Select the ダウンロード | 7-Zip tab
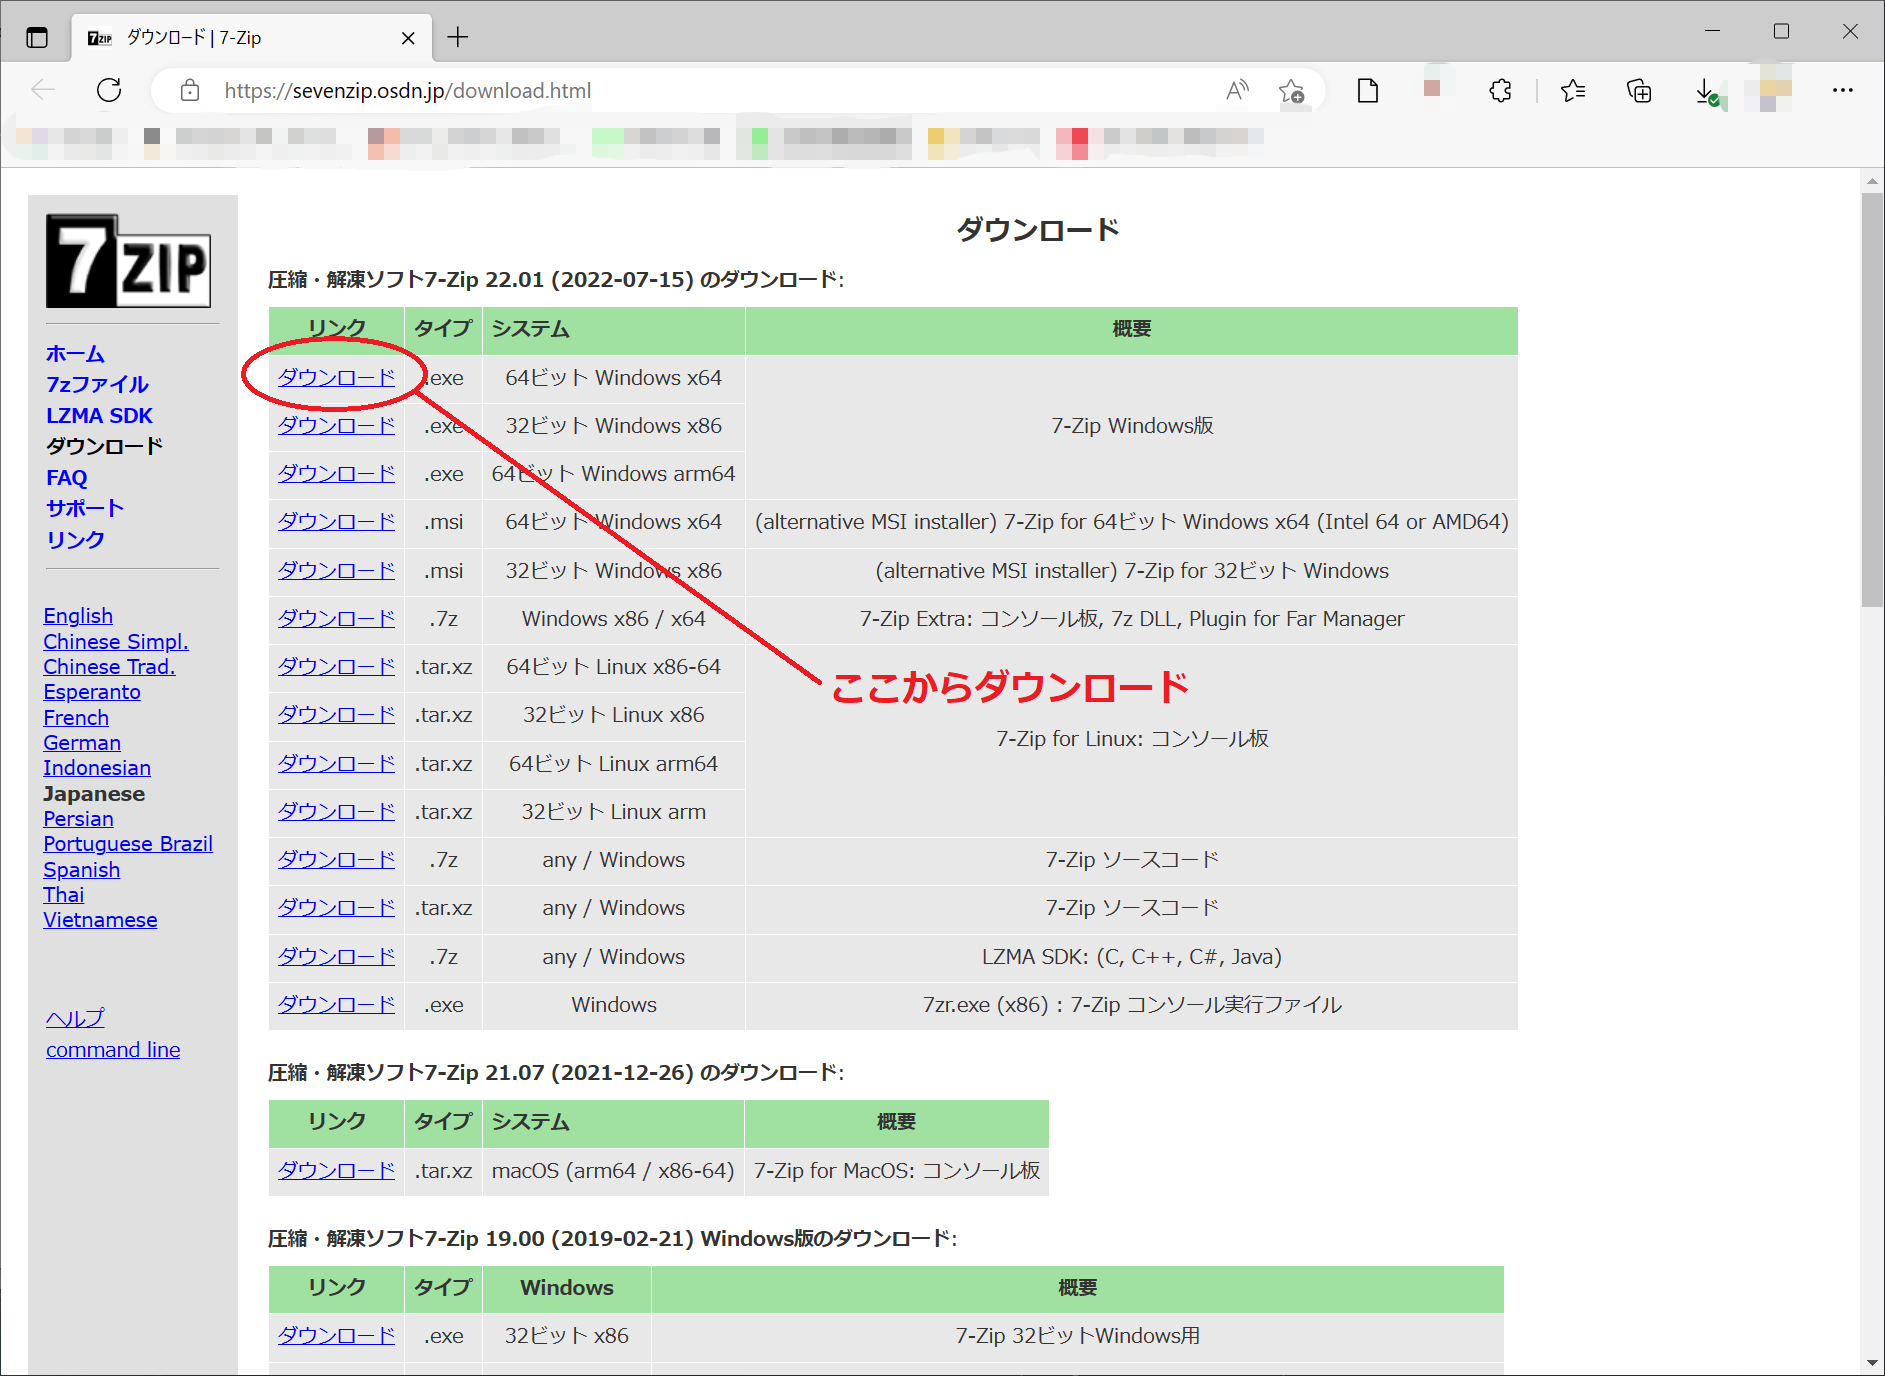Image resolution: width=1885 pixels, height=1376 pixels. [250, 38]
